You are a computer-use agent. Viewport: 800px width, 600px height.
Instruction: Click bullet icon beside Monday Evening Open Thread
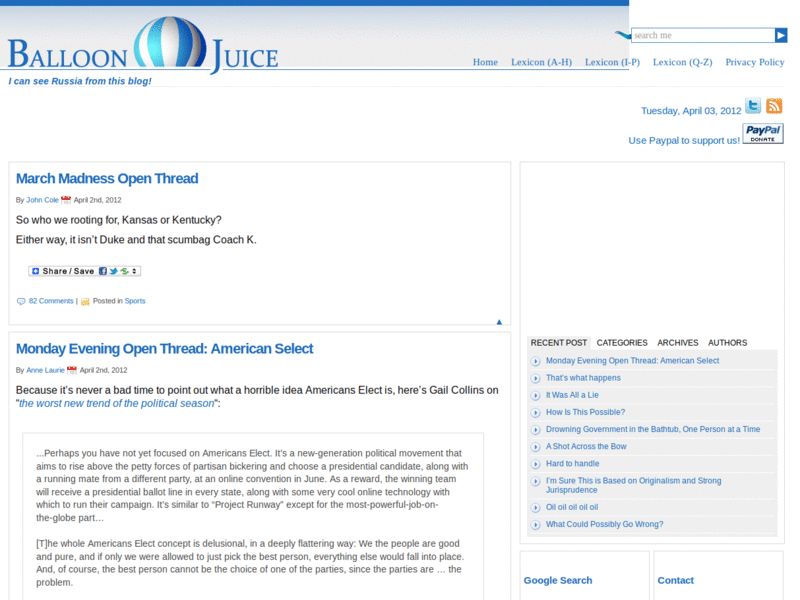pyautogui.click(x=535, y=361)
